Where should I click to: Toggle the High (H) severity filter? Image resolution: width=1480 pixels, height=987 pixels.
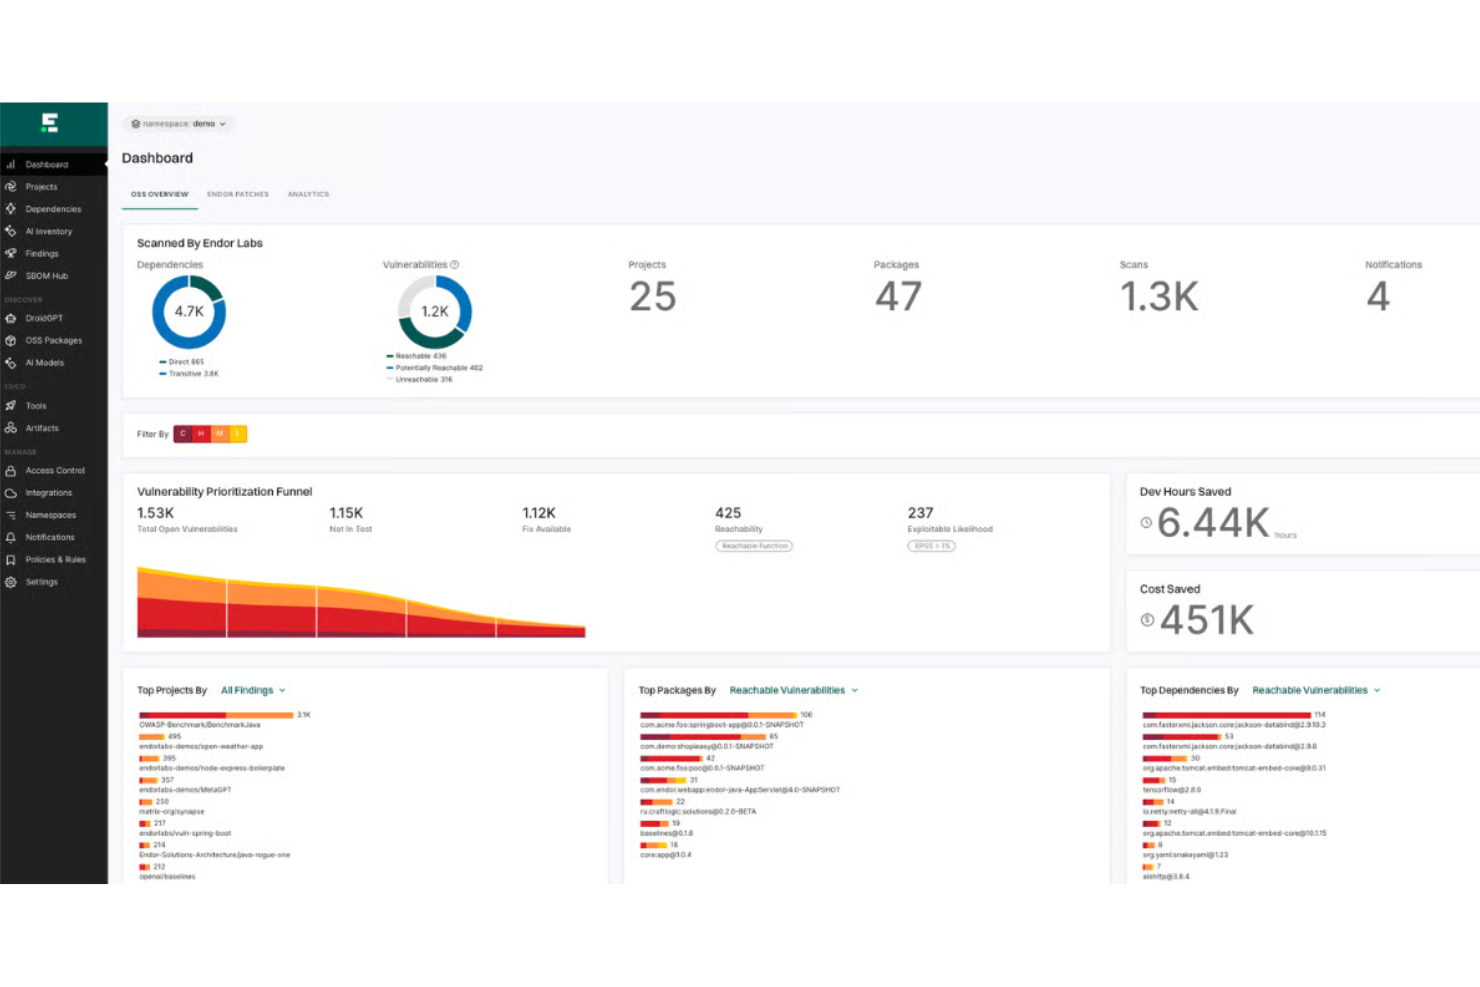click(x=201, y=434)
